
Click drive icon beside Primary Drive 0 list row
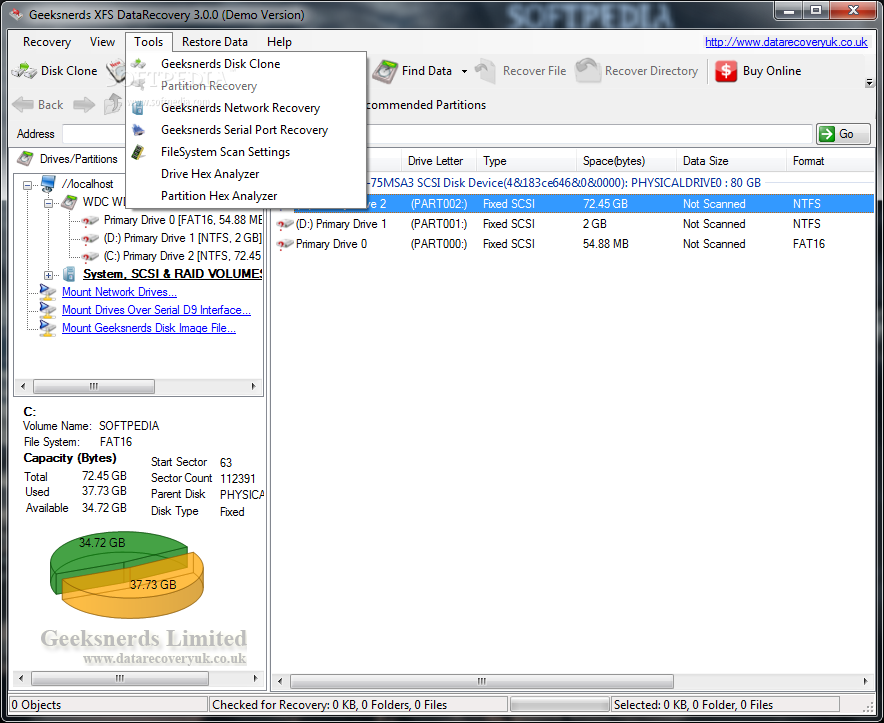[285, 244]
